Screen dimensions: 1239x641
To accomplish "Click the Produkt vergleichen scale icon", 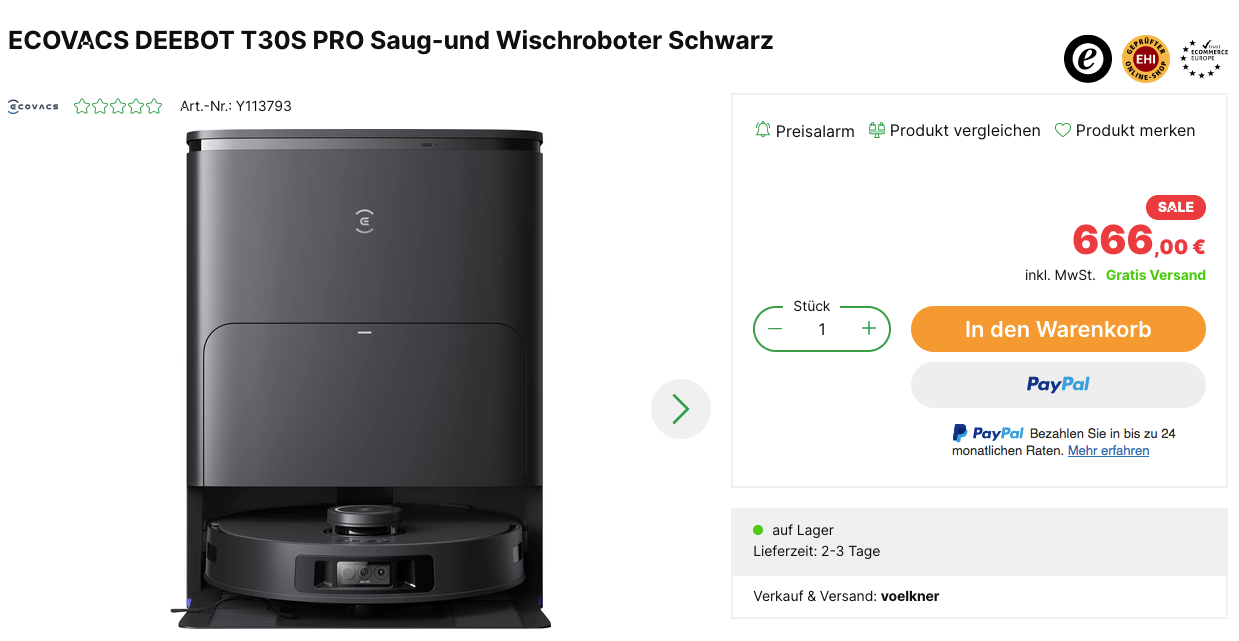I will tap(877, 130).
